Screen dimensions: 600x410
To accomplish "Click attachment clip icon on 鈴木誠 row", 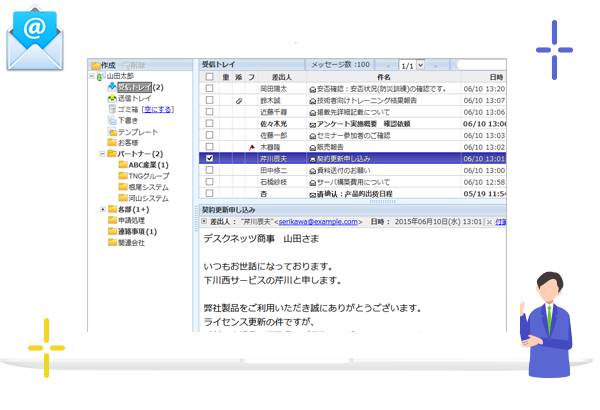I will click(x=237, y=102).
